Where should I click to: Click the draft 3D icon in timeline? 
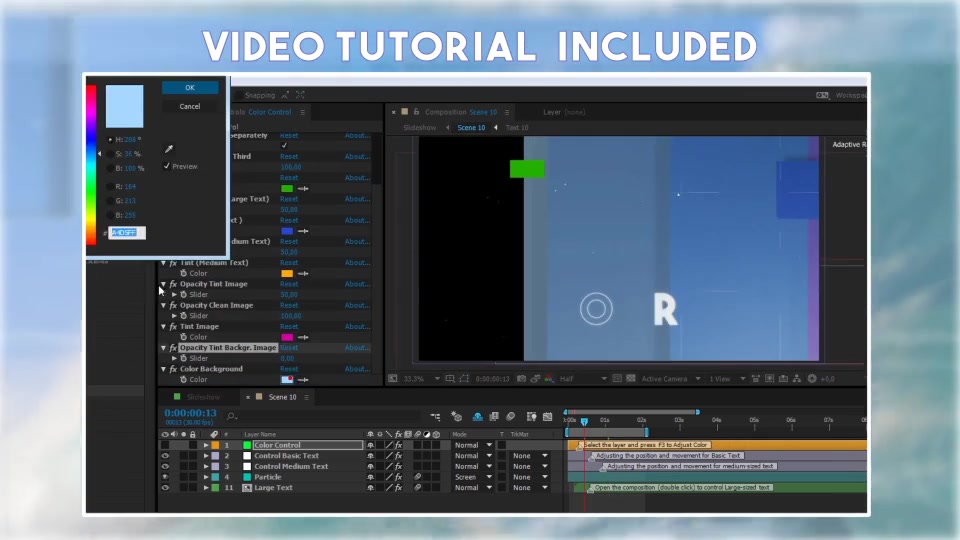coord(457,416)
